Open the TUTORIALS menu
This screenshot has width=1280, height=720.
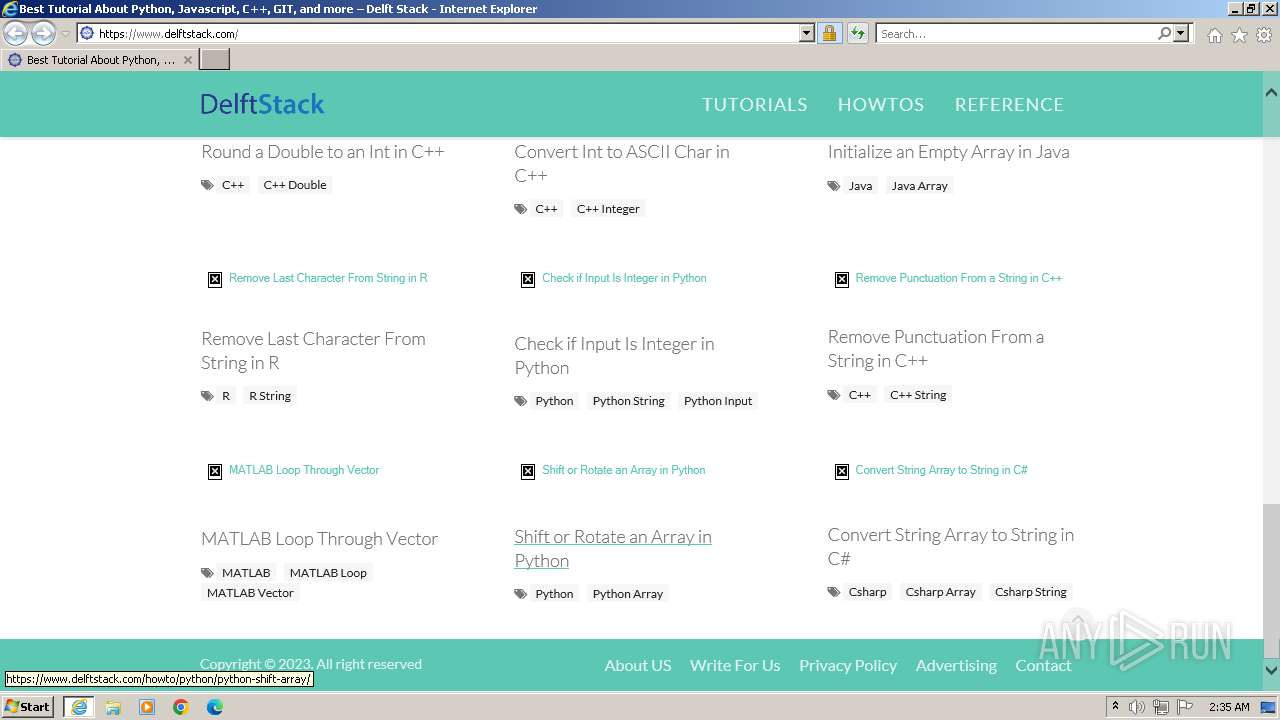coord(754,104)
